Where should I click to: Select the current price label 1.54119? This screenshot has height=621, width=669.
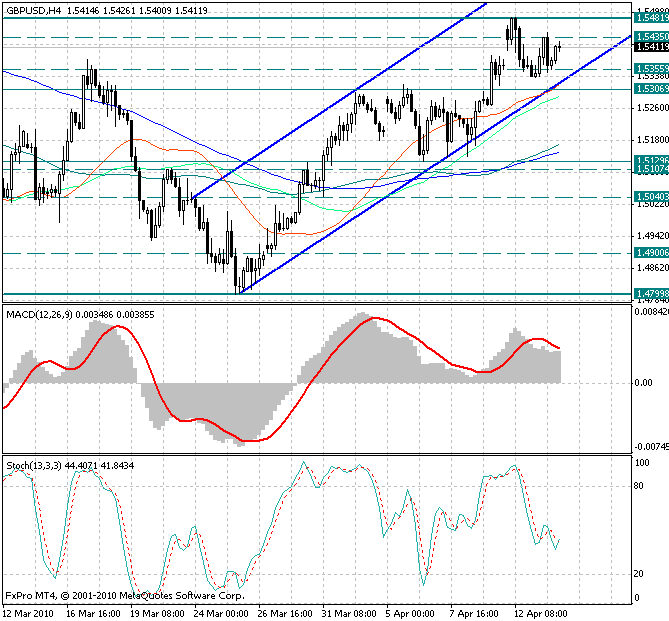pyautogui.click(x=650, y=47)
